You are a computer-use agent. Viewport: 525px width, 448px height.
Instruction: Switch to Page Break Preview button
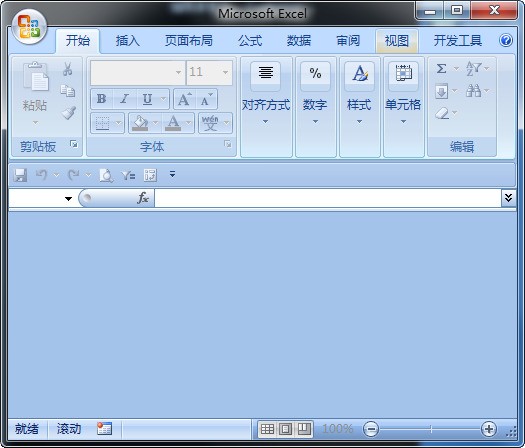(x=304, y=429)
